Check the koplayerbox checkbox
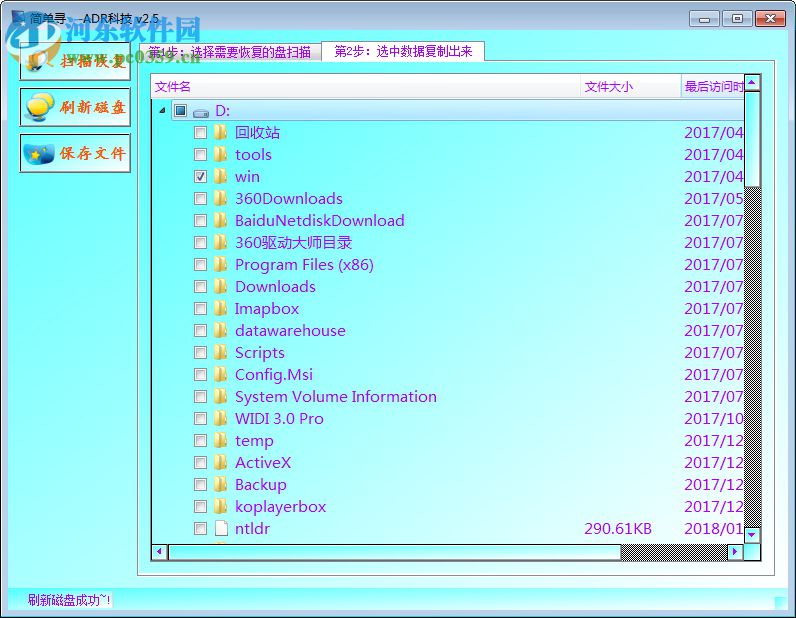The height and width of the screenshot is (618, 796). 201,507
